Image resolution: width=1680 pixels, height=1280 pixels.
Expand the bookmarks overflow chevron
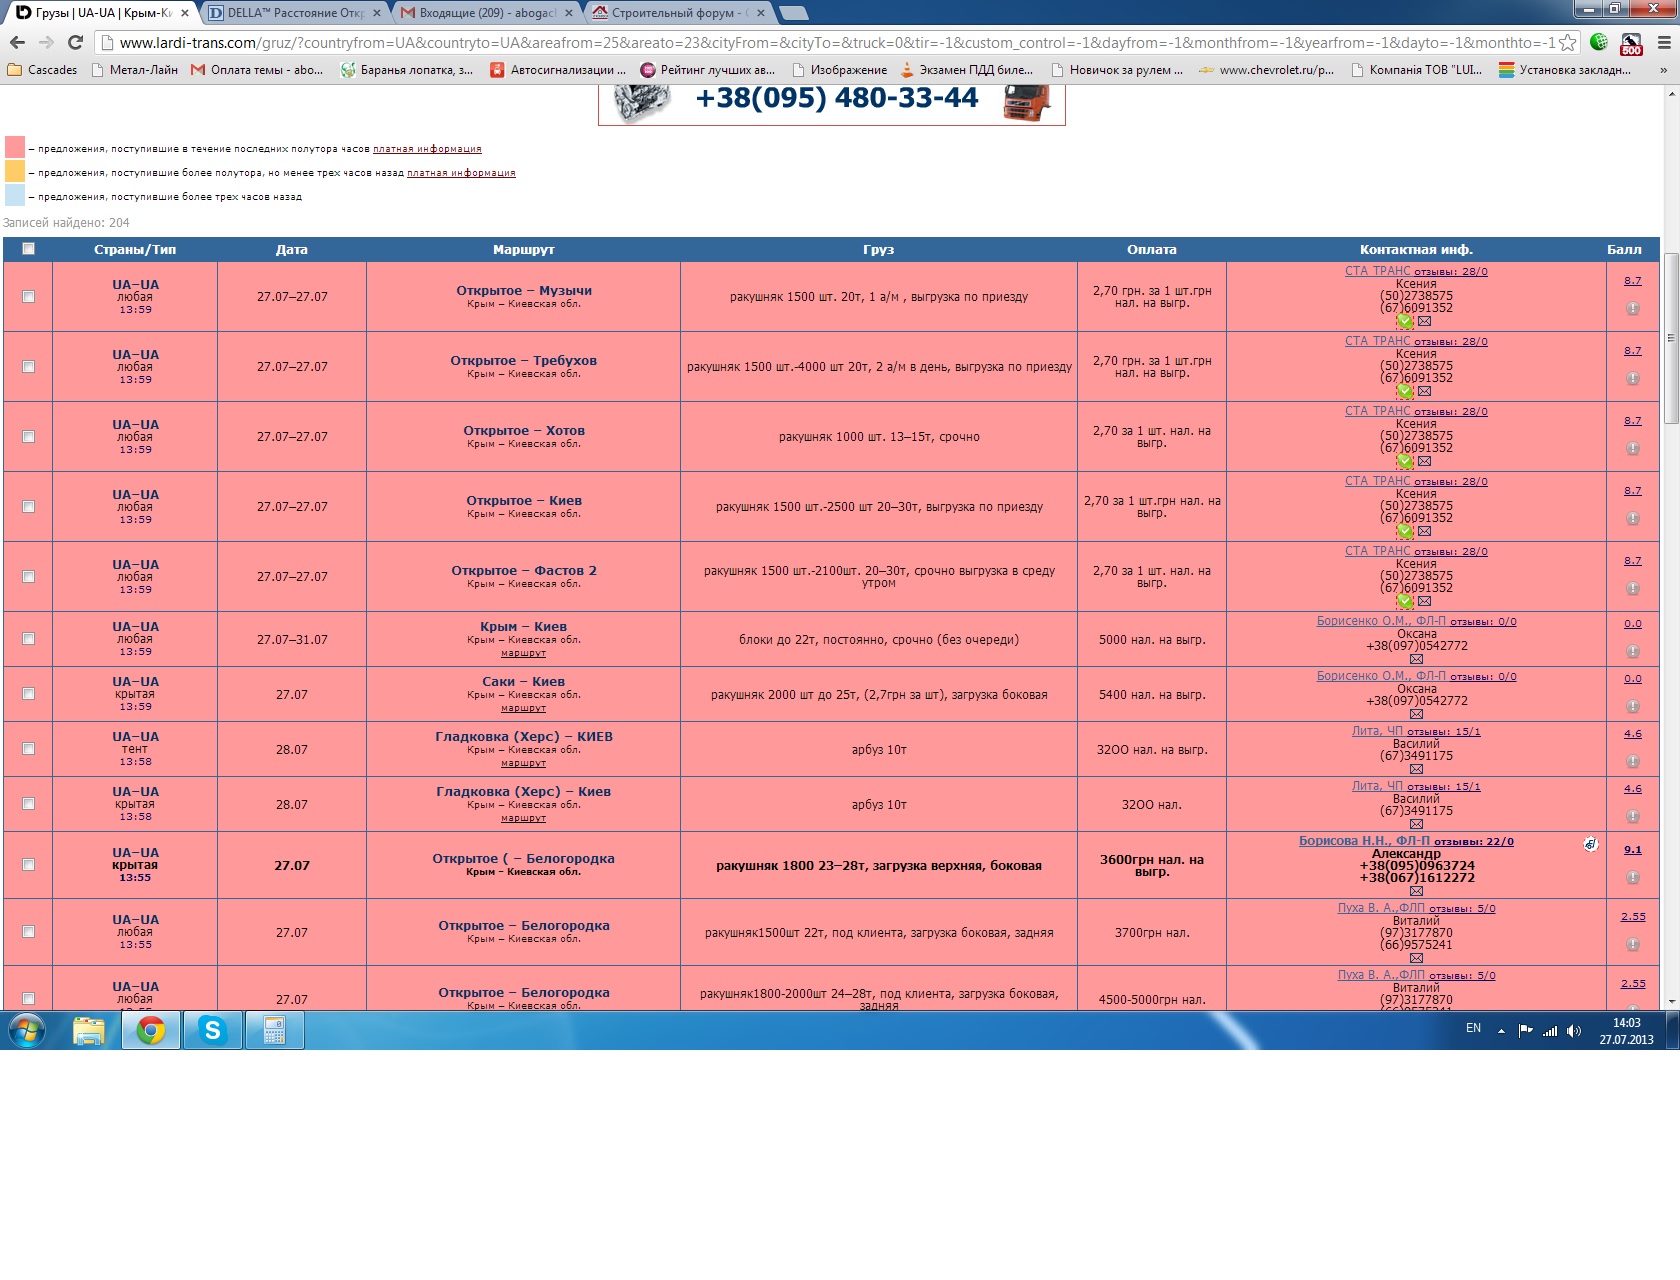pos(1664,70)
